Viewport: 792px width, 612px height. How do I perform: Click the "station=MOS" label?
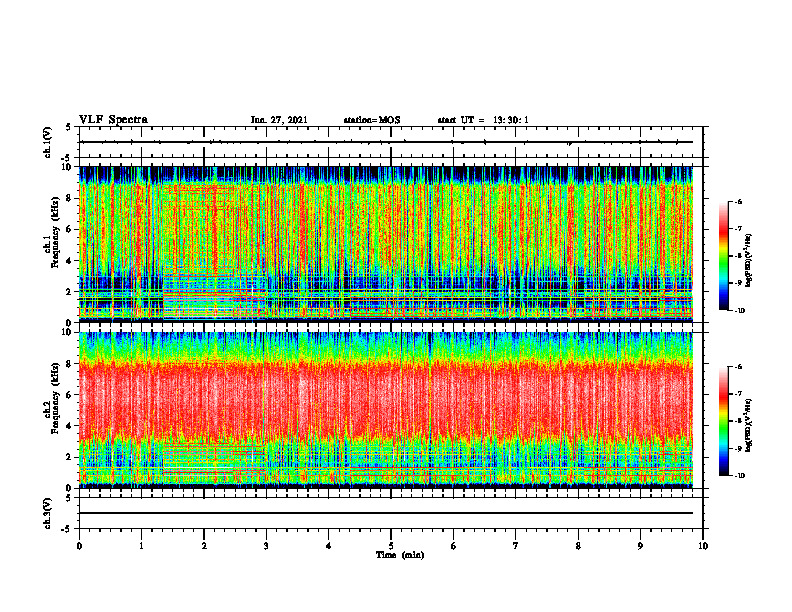pos(372,120)
